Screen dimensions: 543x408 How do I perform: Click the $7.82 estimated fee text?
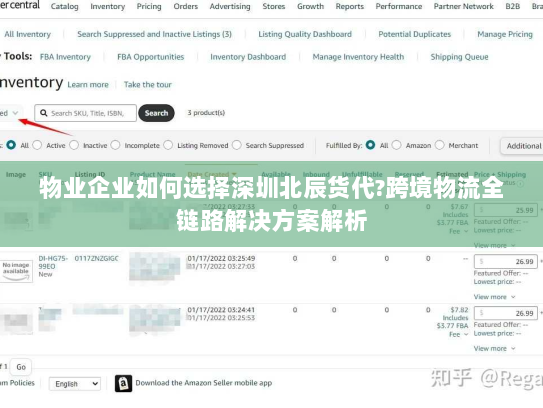(459, 310)
